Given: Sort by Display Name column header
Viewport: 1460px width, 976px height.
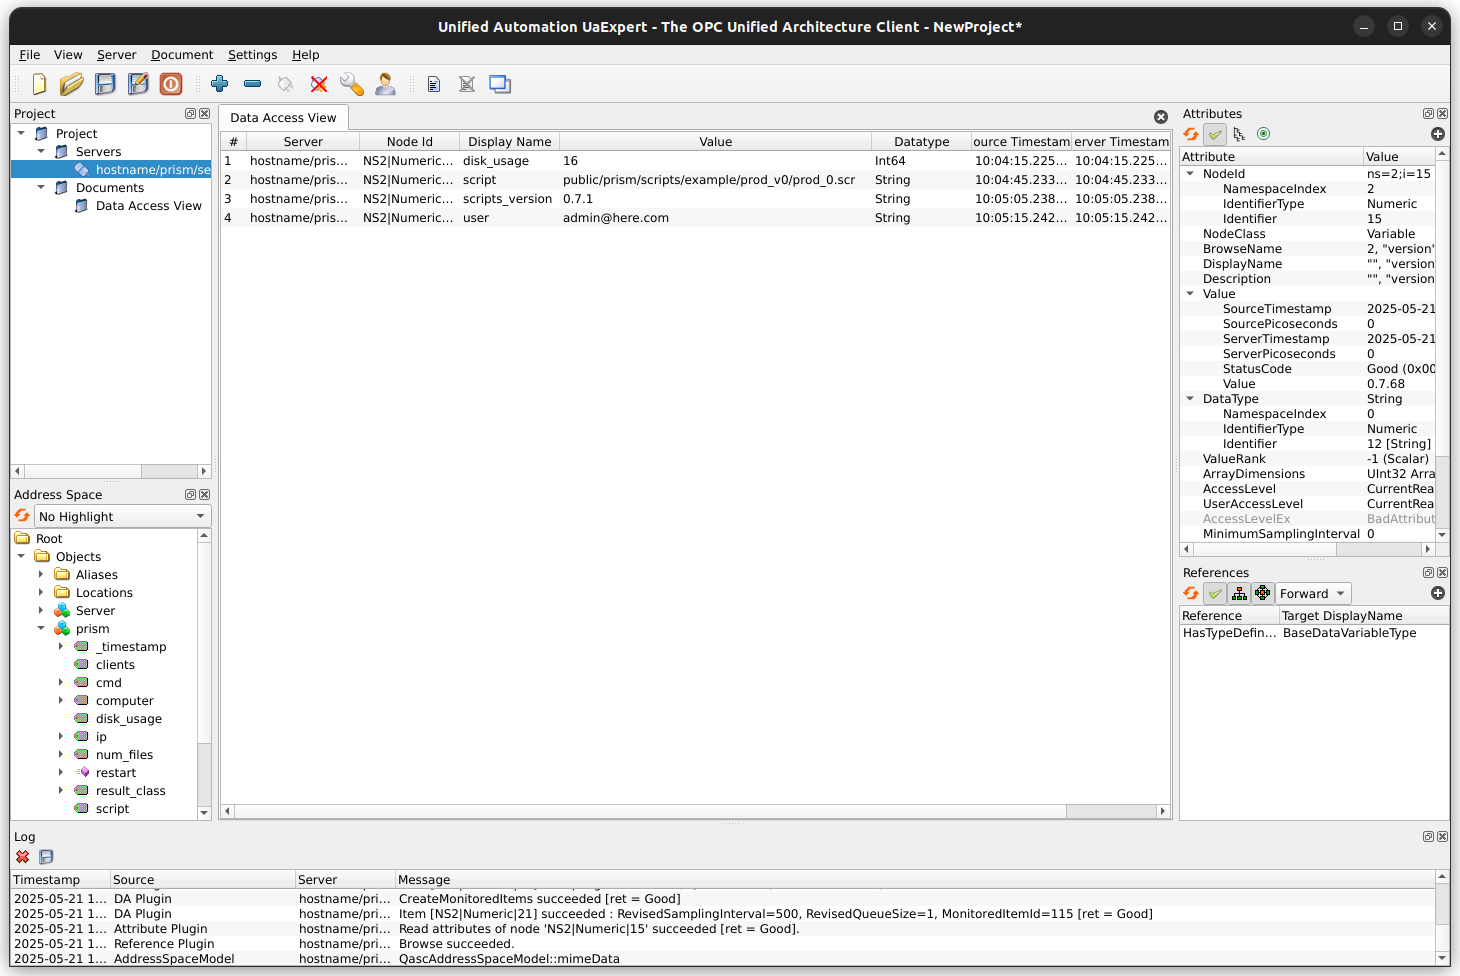Looking at the screenshot, I should click(x=510, y=142).
